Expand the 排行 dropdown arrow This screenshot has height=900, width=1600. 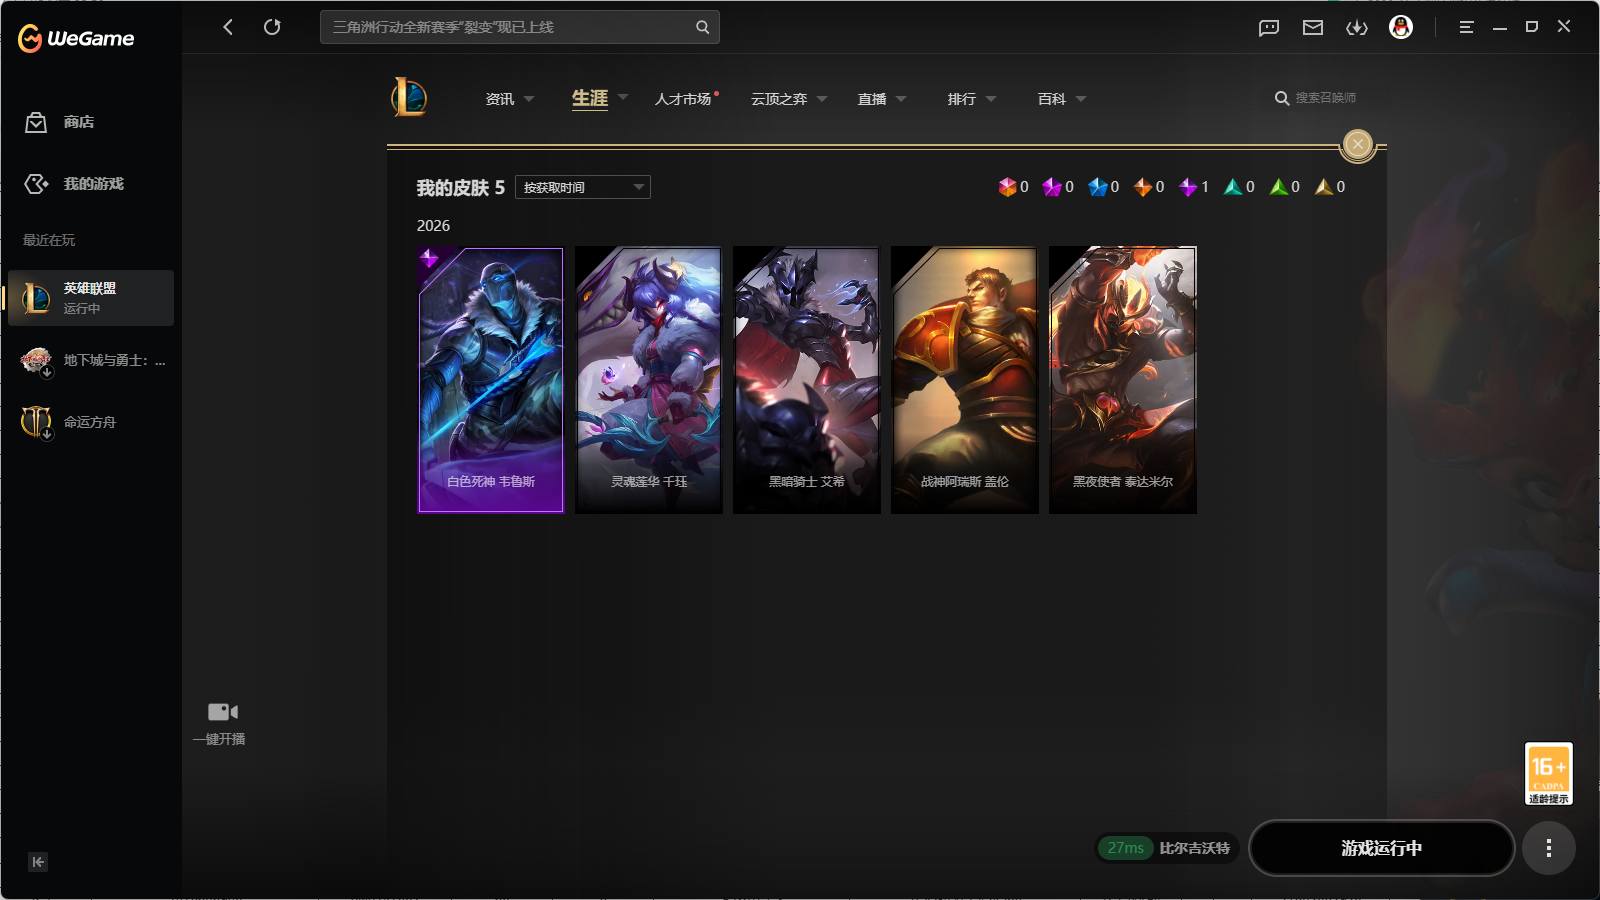[991, 99]
